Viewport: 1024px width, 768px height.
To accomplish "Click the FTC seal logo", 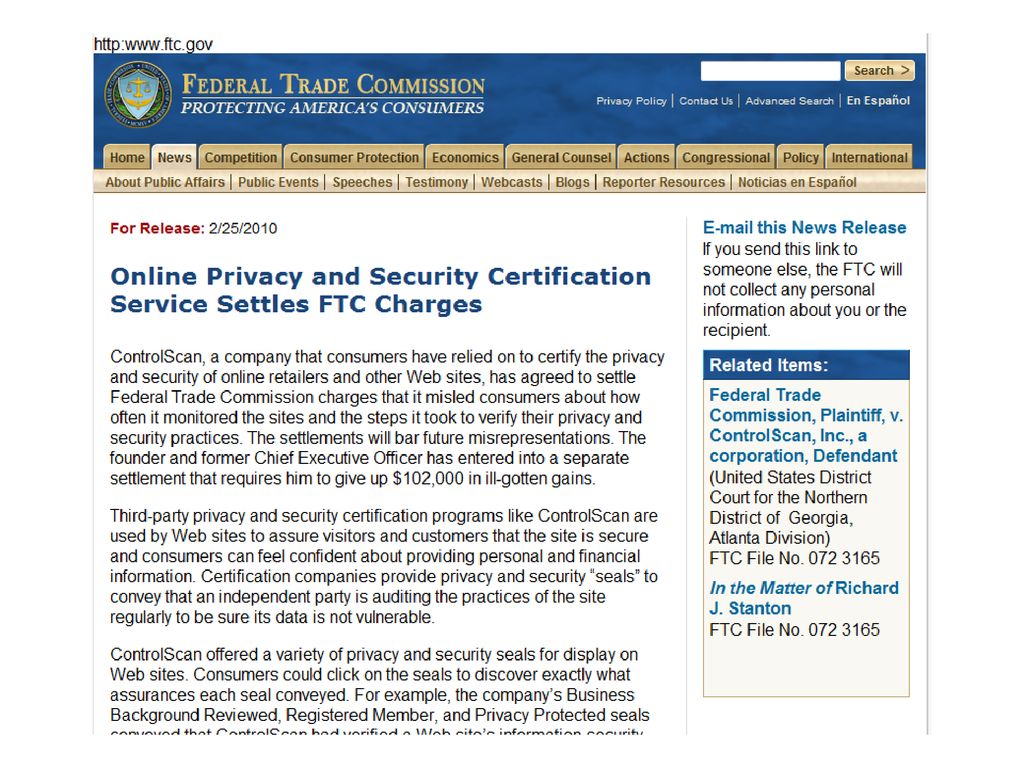I will coord(138,95).
